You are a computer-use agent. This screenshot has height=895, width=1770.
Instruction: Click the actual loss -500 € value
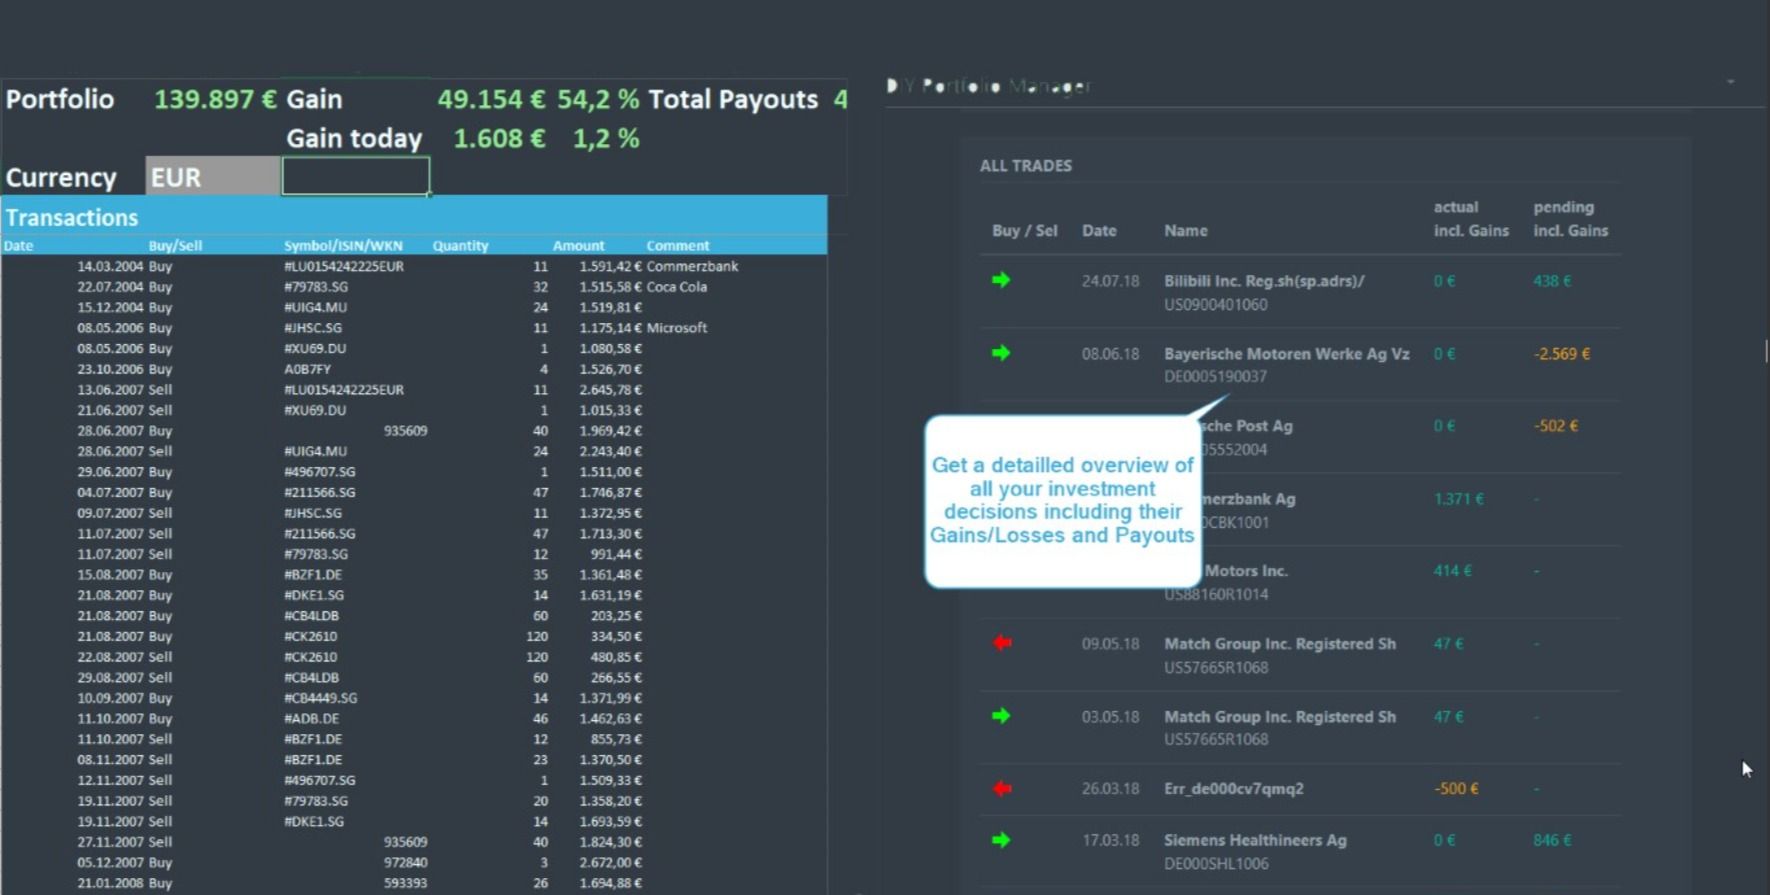(x=1456, y=789)
